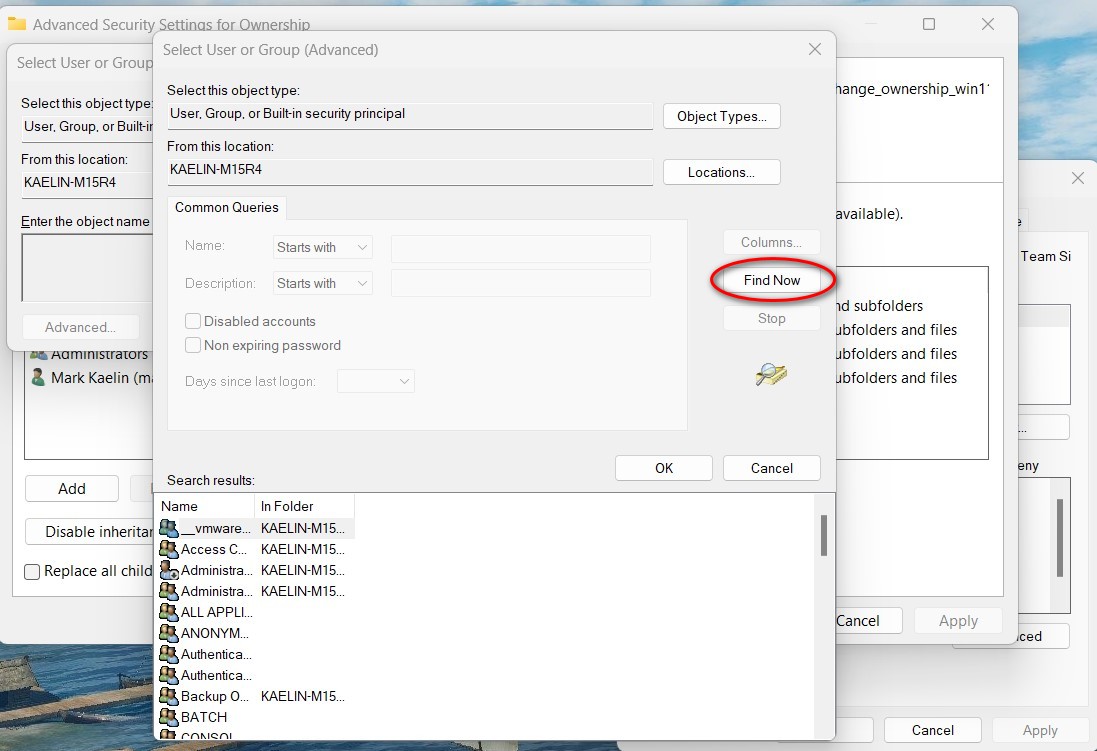
Task: Enable the Disabled accounts checkbox
Action: [191, 321]
